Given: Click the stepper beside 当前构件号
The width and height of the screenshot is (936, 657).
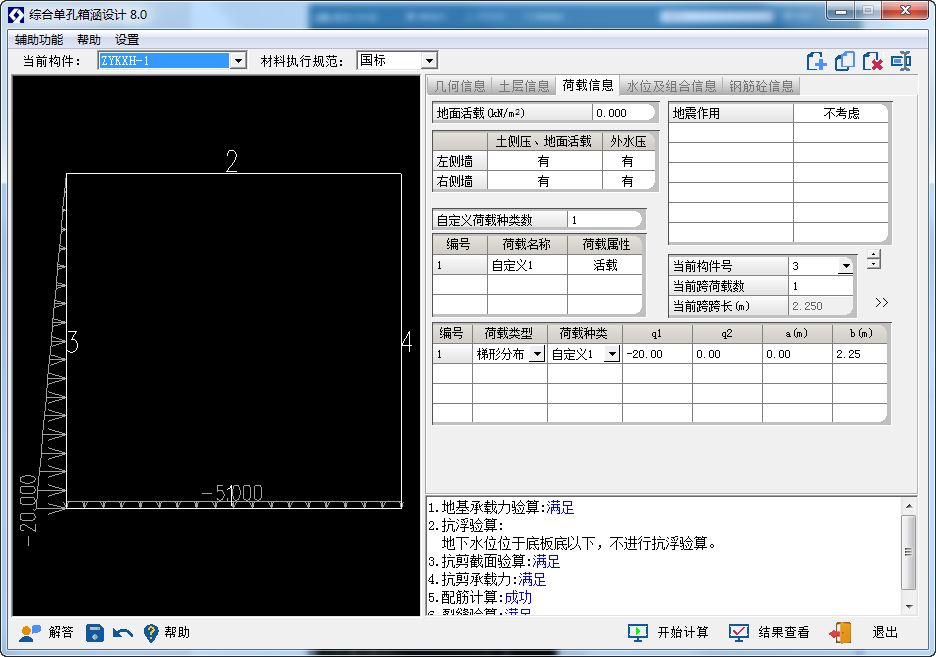Looking at the screenshot, I should (x=873, y=259).
